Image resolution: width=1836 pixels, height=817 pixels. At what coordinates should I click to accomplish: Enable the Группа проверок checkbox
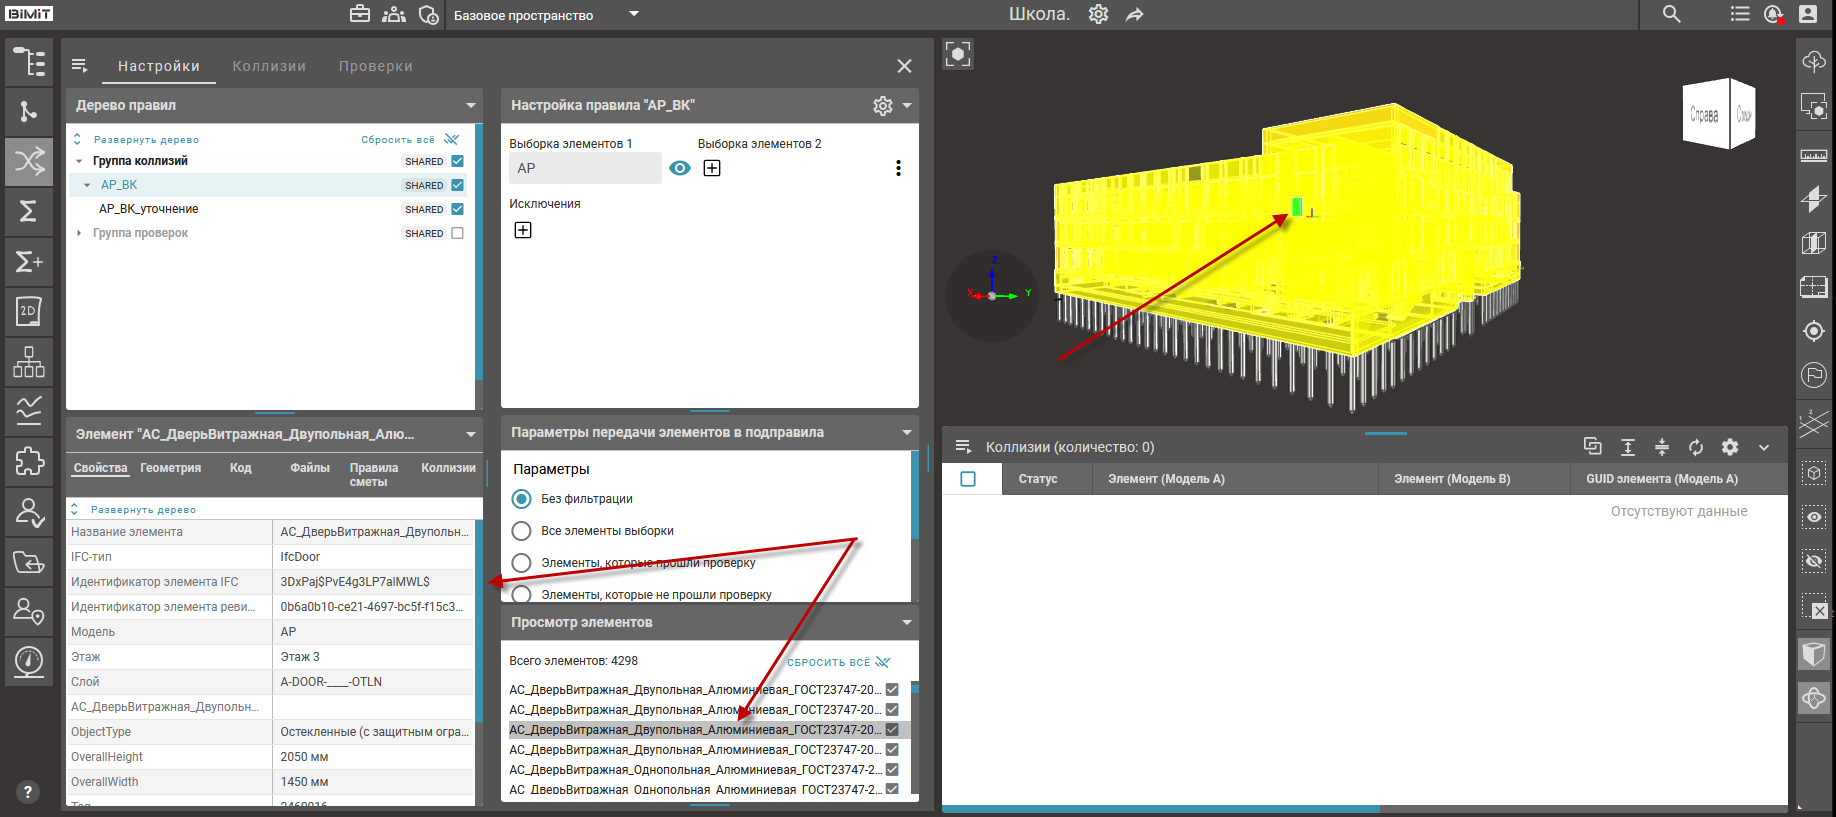457,233
